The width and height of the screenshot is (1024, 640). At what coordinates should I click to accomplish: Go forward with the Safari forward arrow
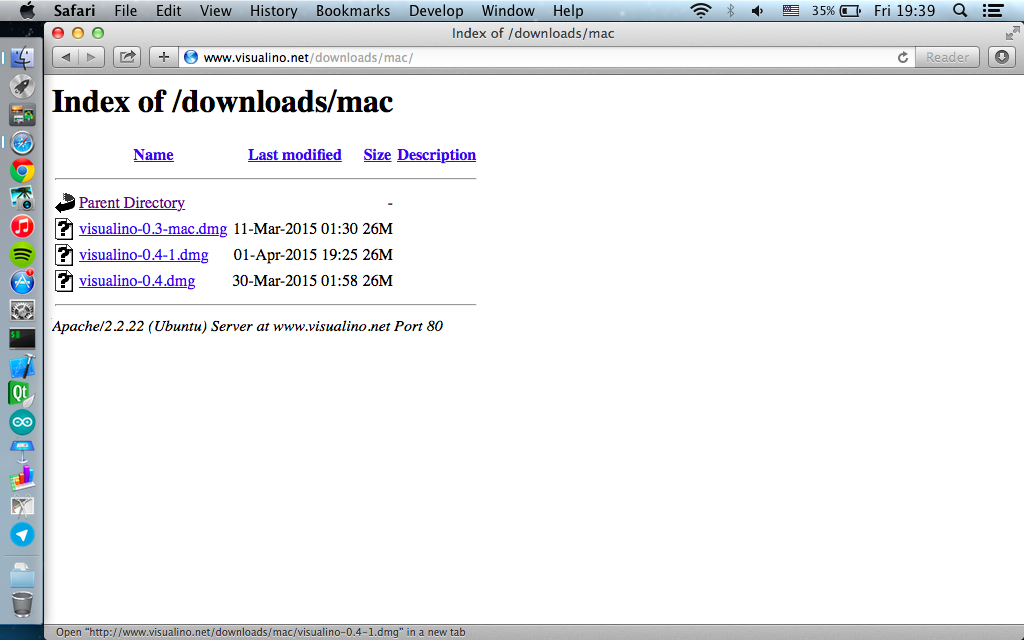pyautogui.click(x=91, y=57)
